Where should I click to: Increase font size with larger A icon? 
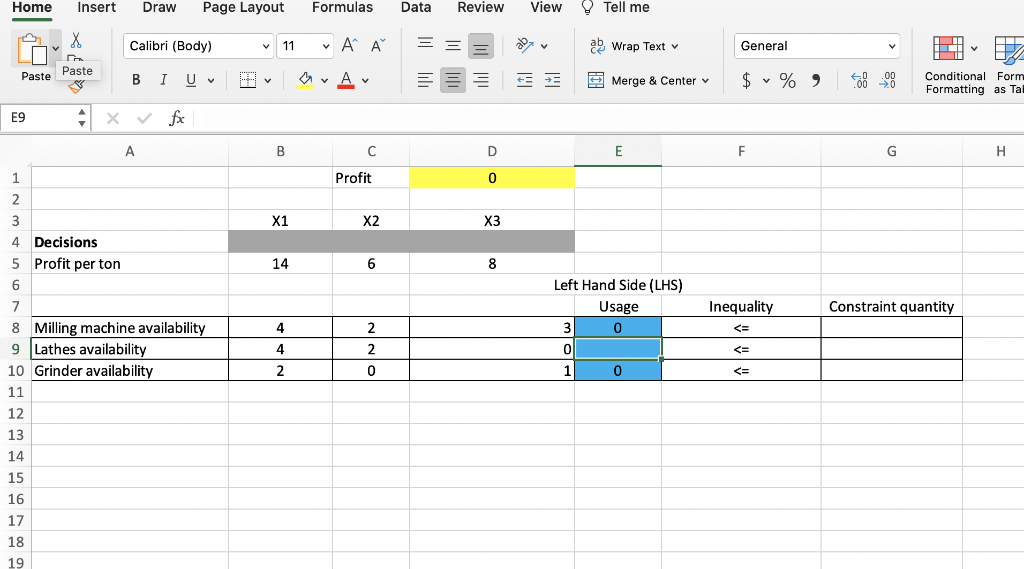click(x=349, y=45)
